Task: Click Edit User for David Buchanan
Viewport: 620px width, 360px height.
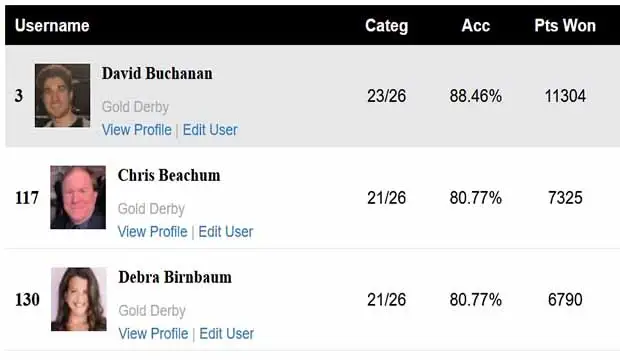Action: tap(210, 130)
